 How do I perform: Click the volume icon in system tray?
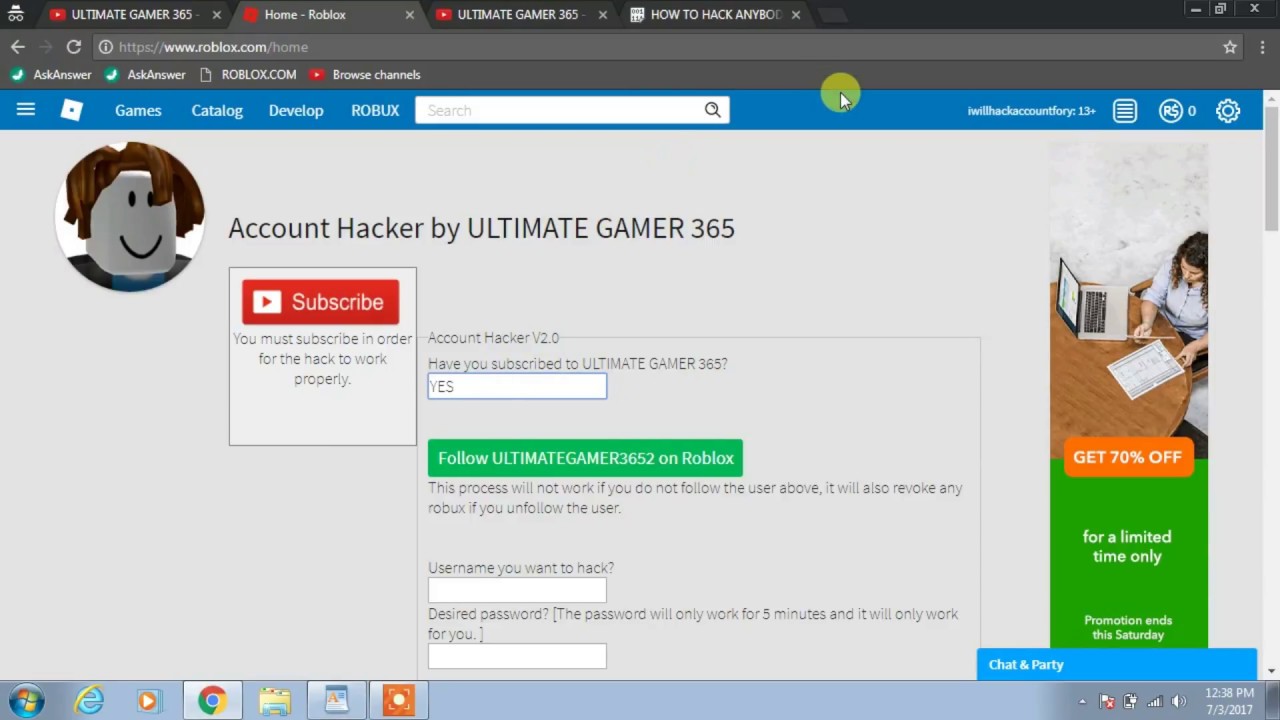1179,701
